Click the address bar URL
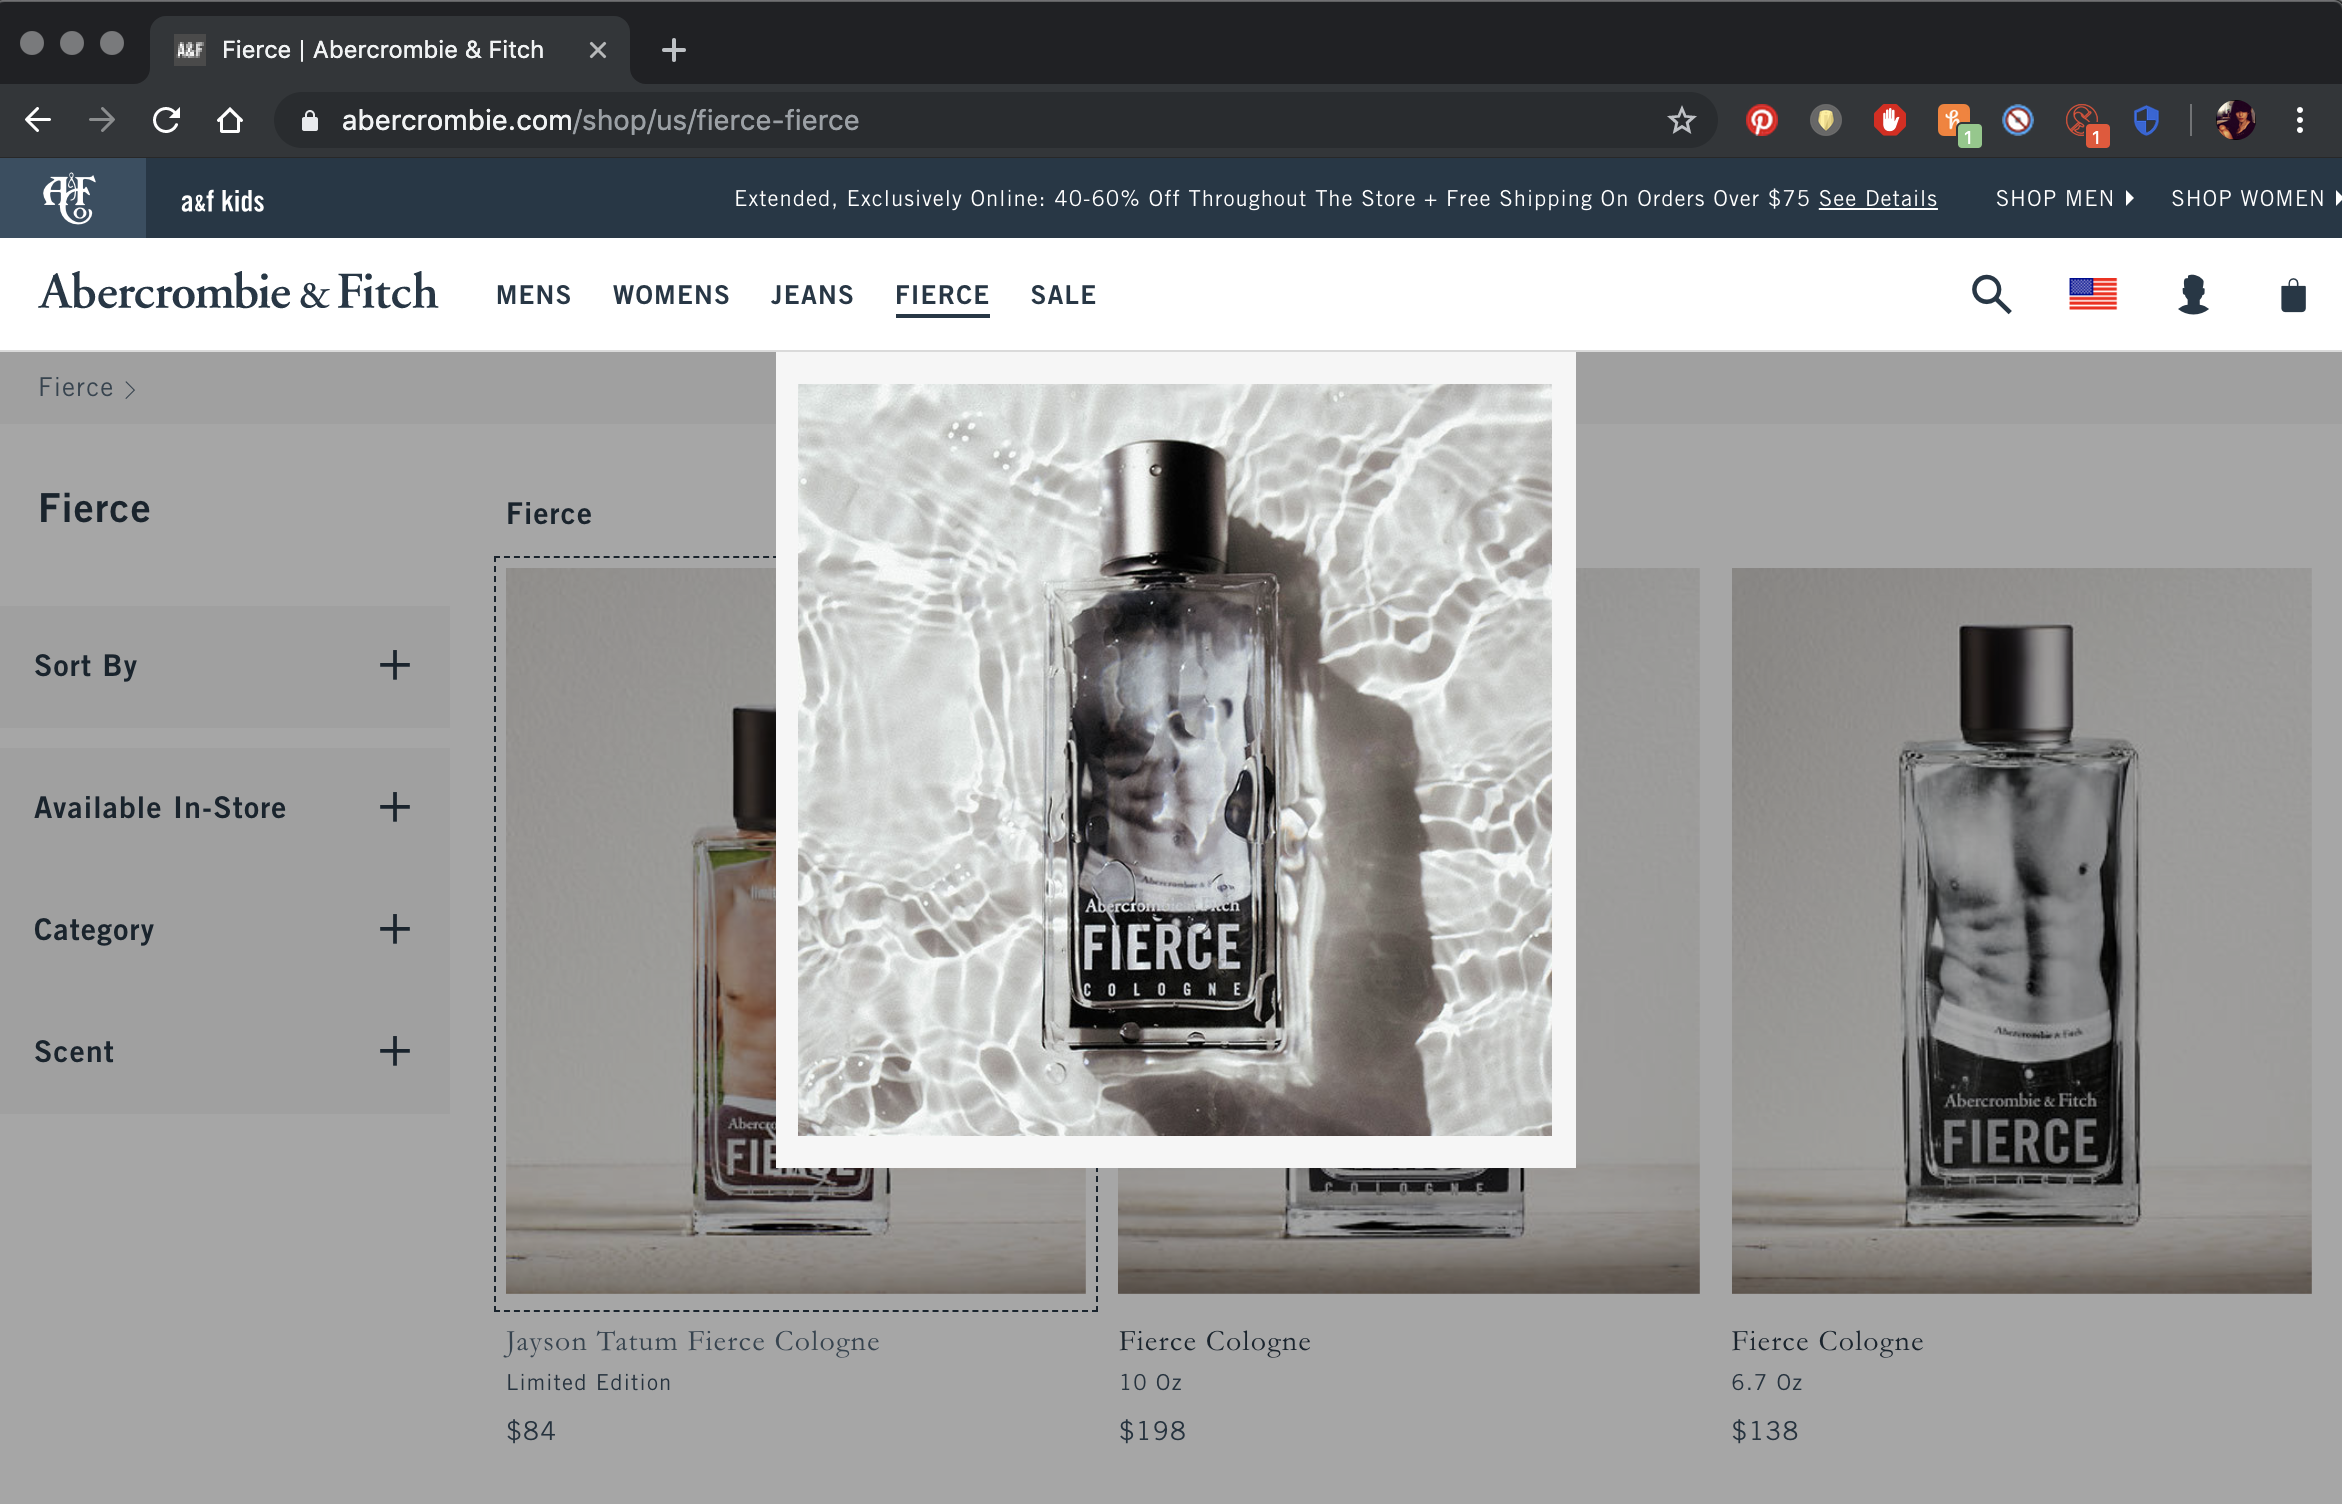 (600, 120)
